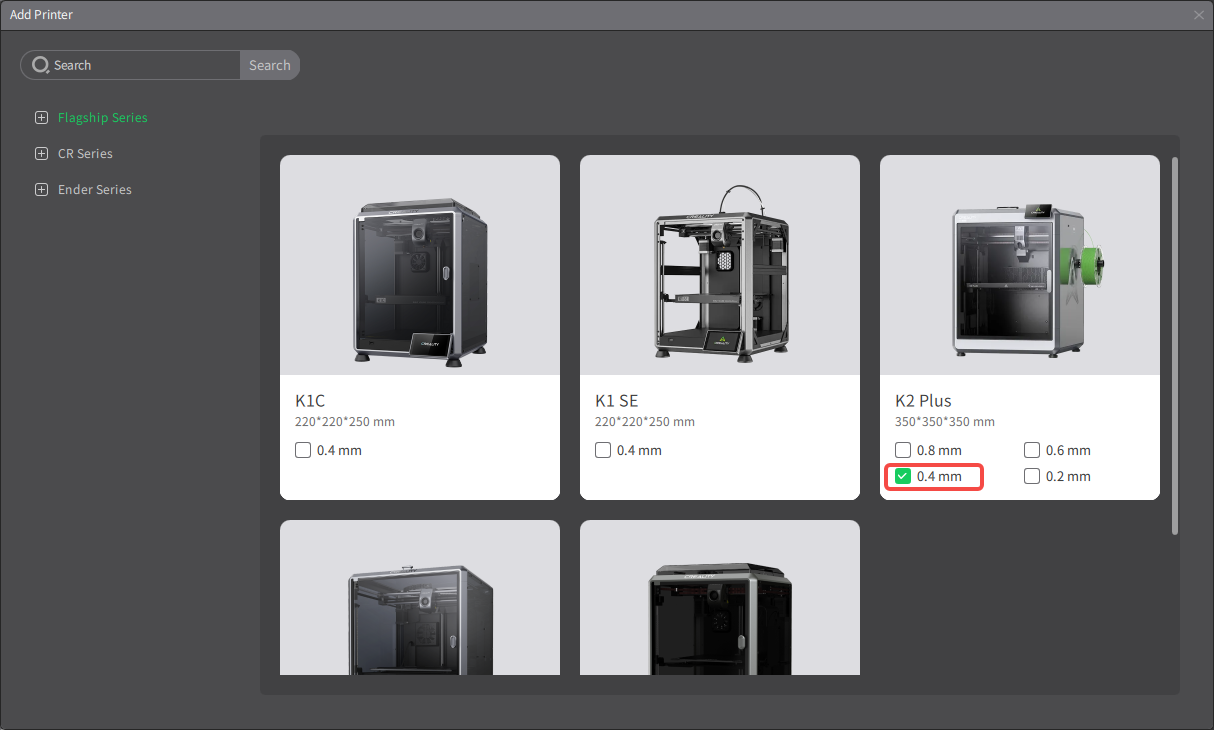Select the Flagship Series category label
Image resolution: width=1214 pixels, height=730 pixels.
(102, 118)
